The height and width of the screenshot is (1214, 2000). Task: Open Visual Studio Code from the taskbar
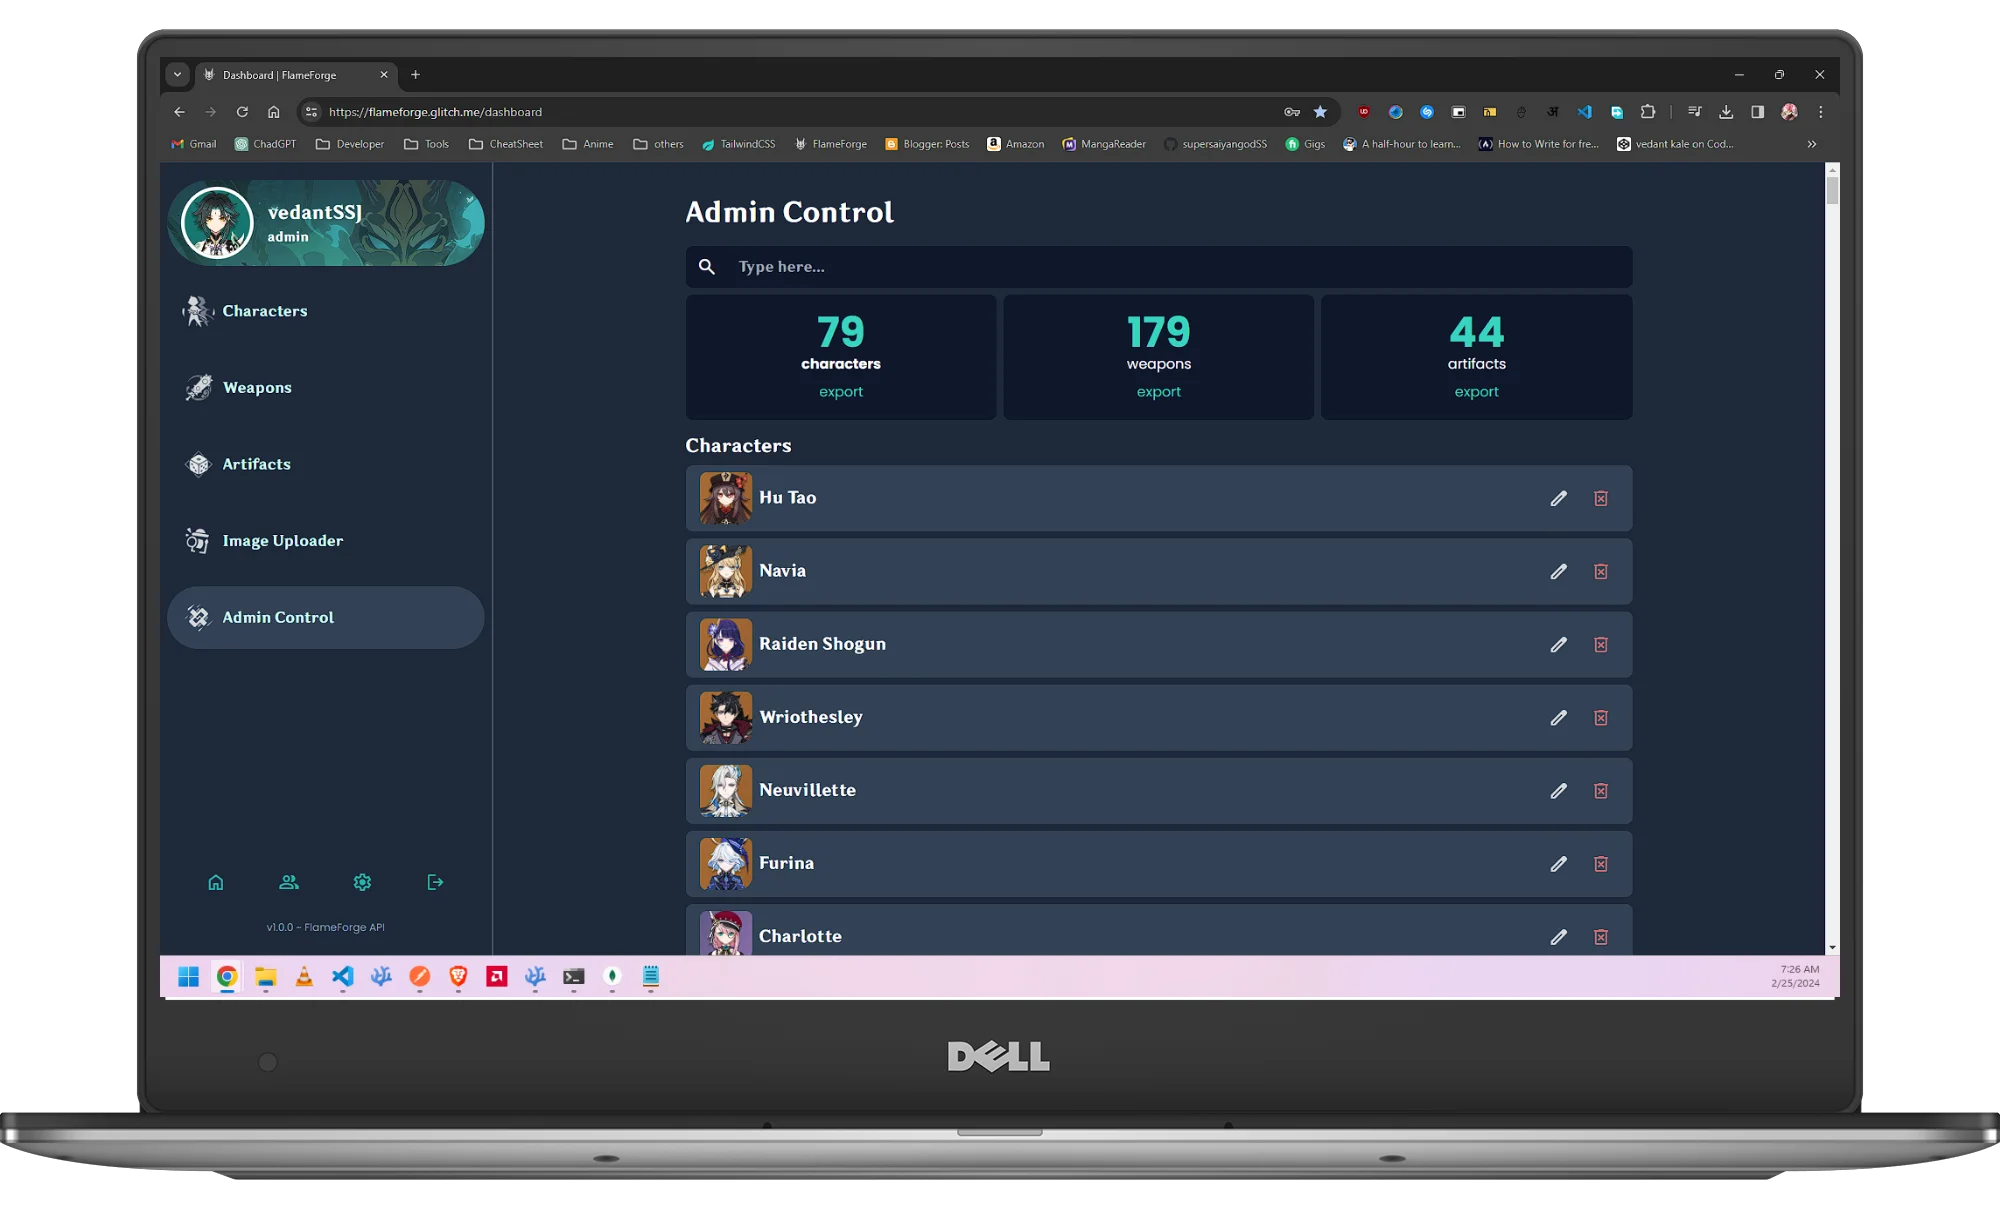[x=342, y=977]
